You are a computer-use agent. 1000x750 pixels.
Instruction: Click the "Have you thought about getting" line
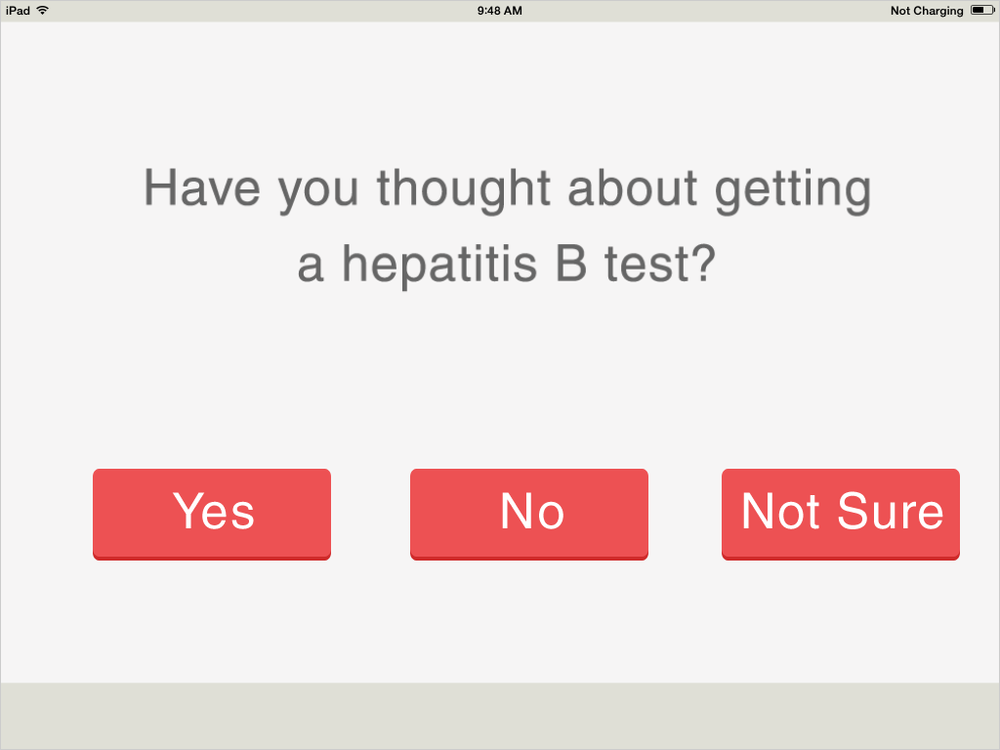click(508, 189)
